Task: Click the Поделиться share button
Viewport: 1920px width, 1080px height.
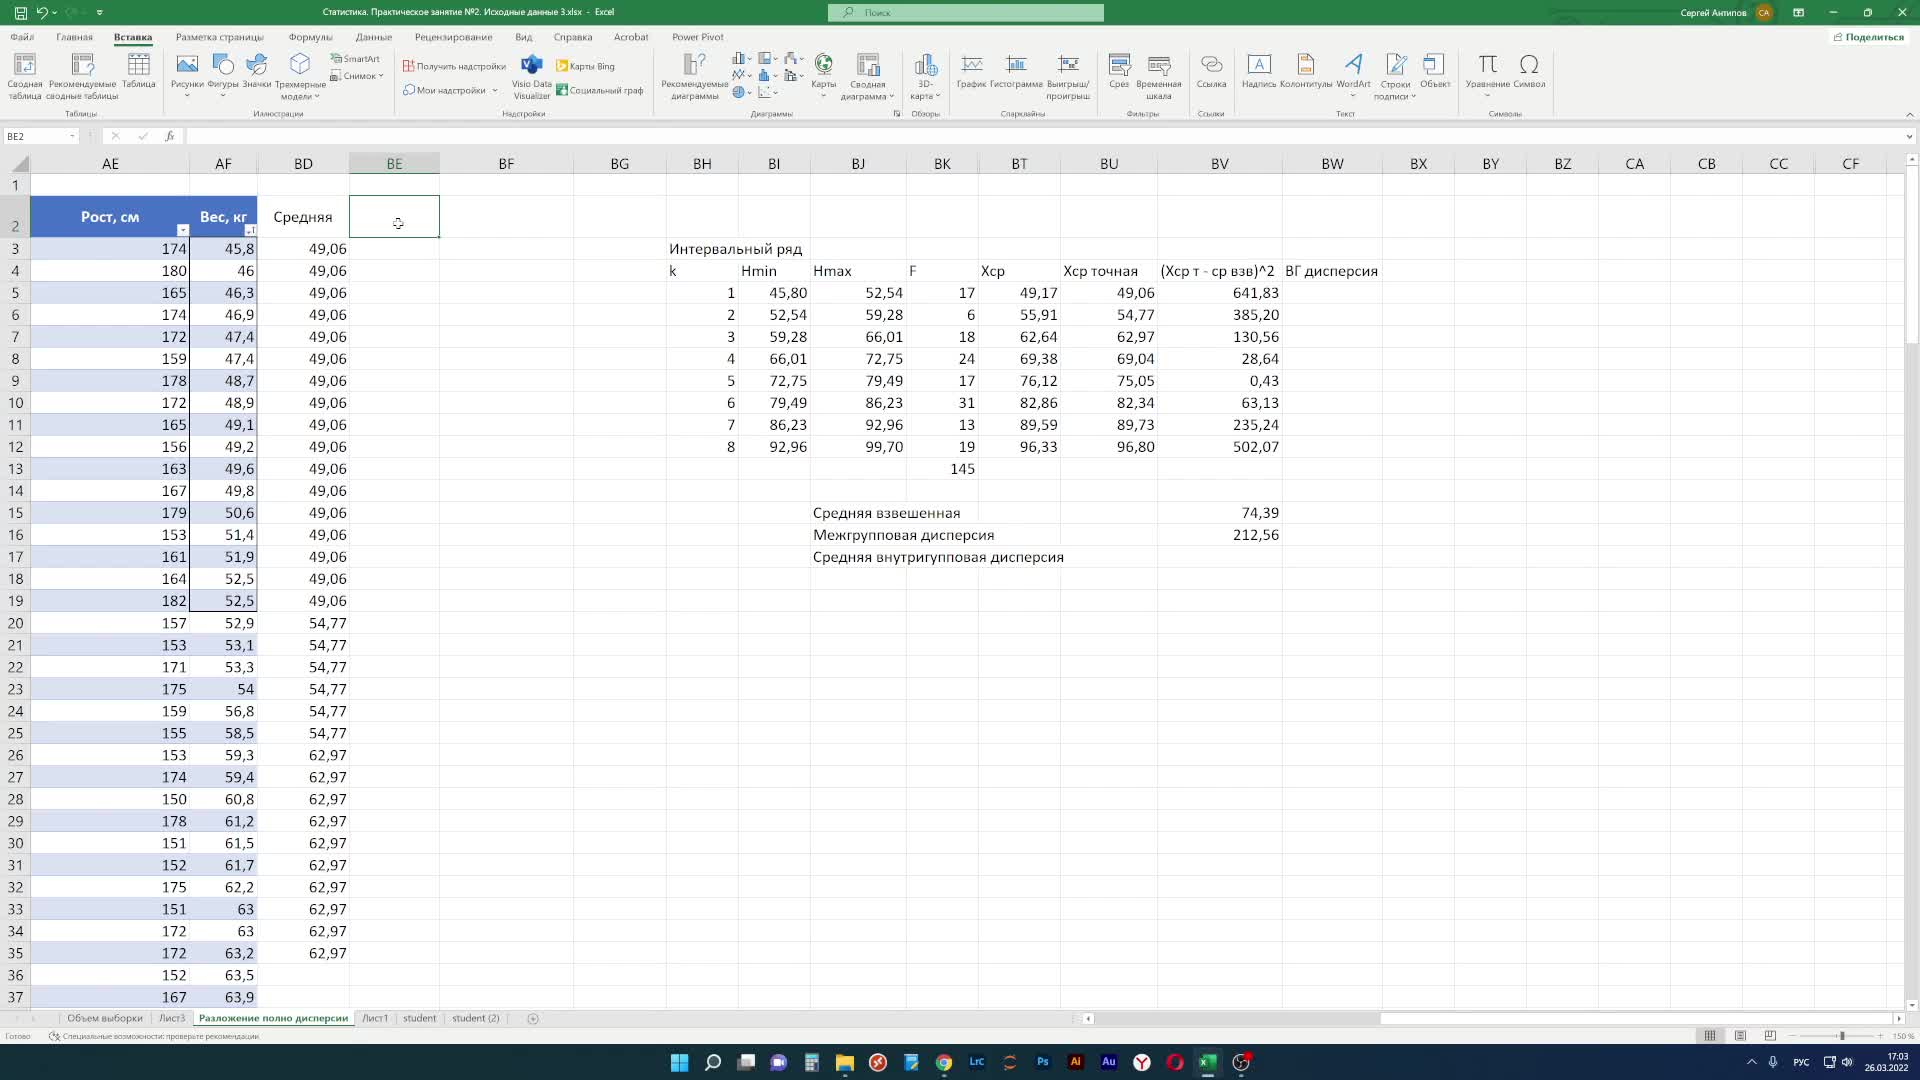Action: pos(1868,37)
